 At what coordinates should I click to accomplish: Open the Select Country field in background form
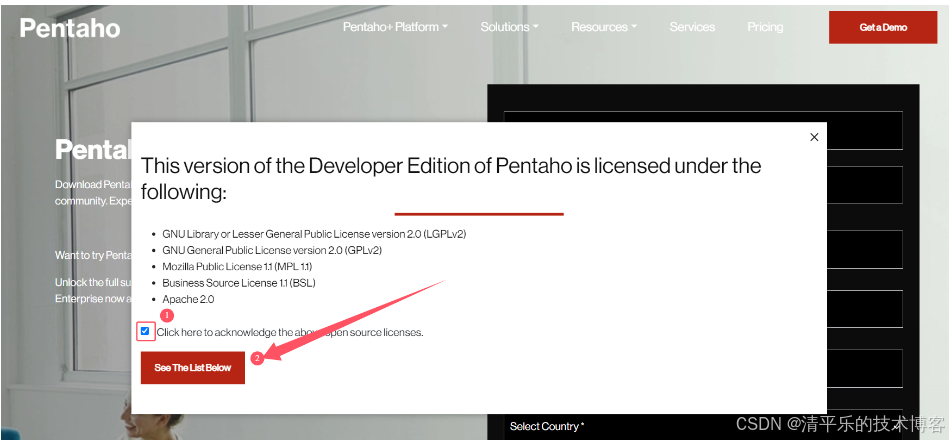click(703, 426)
